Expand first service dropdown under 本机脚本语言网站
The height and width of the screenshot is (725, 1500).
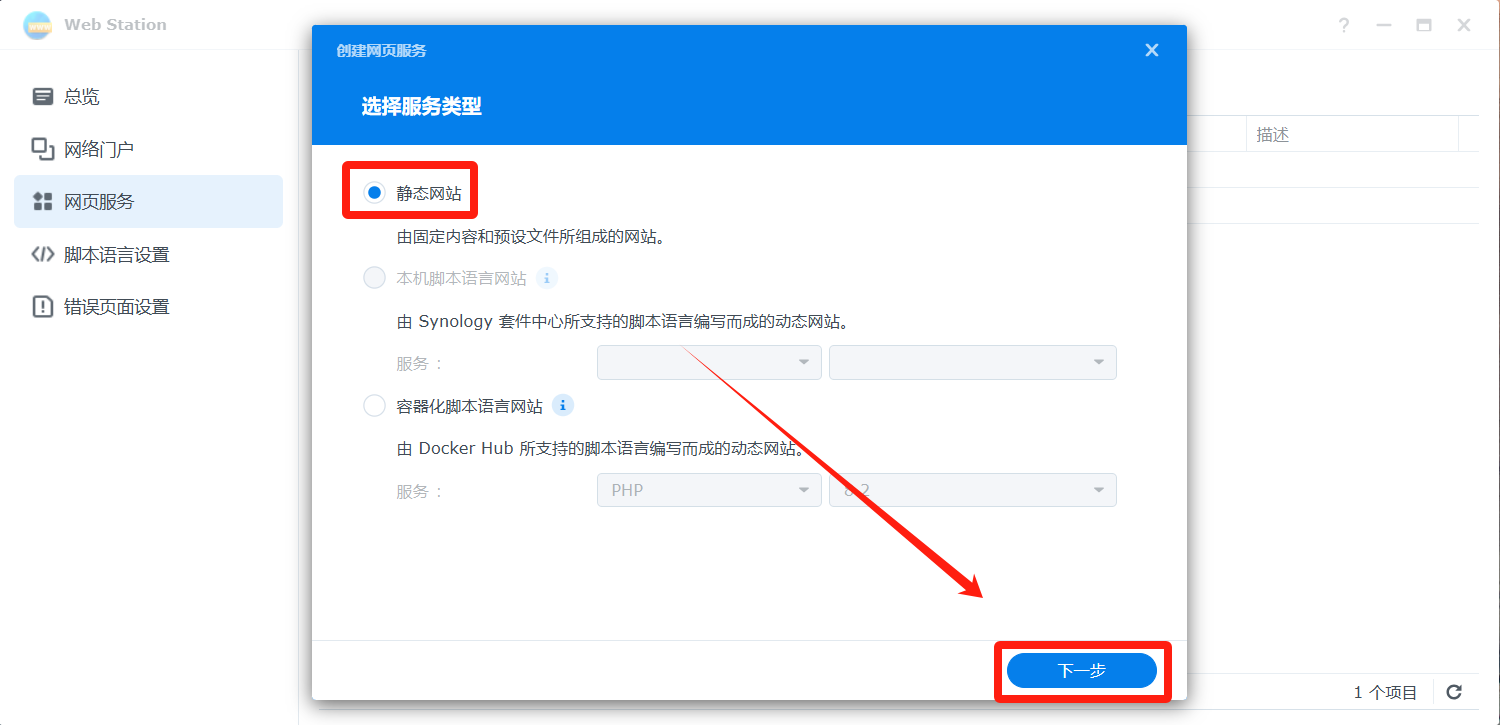(709, 362)
